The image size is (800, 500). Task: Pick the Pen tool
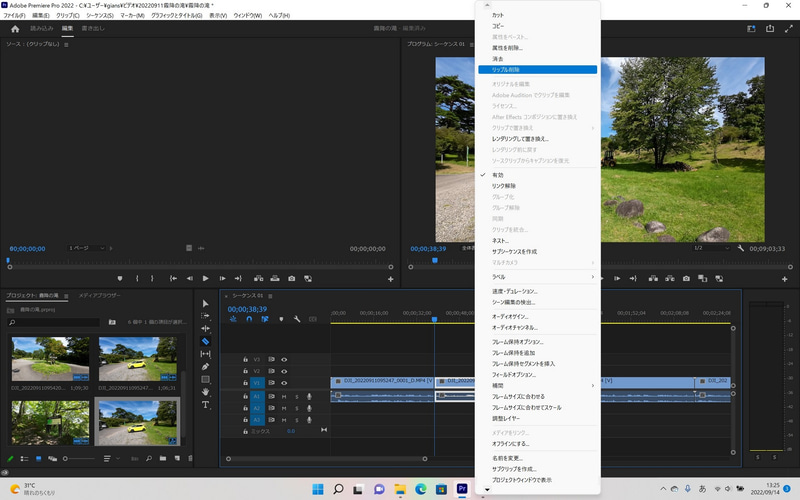(x=206, y=367)
